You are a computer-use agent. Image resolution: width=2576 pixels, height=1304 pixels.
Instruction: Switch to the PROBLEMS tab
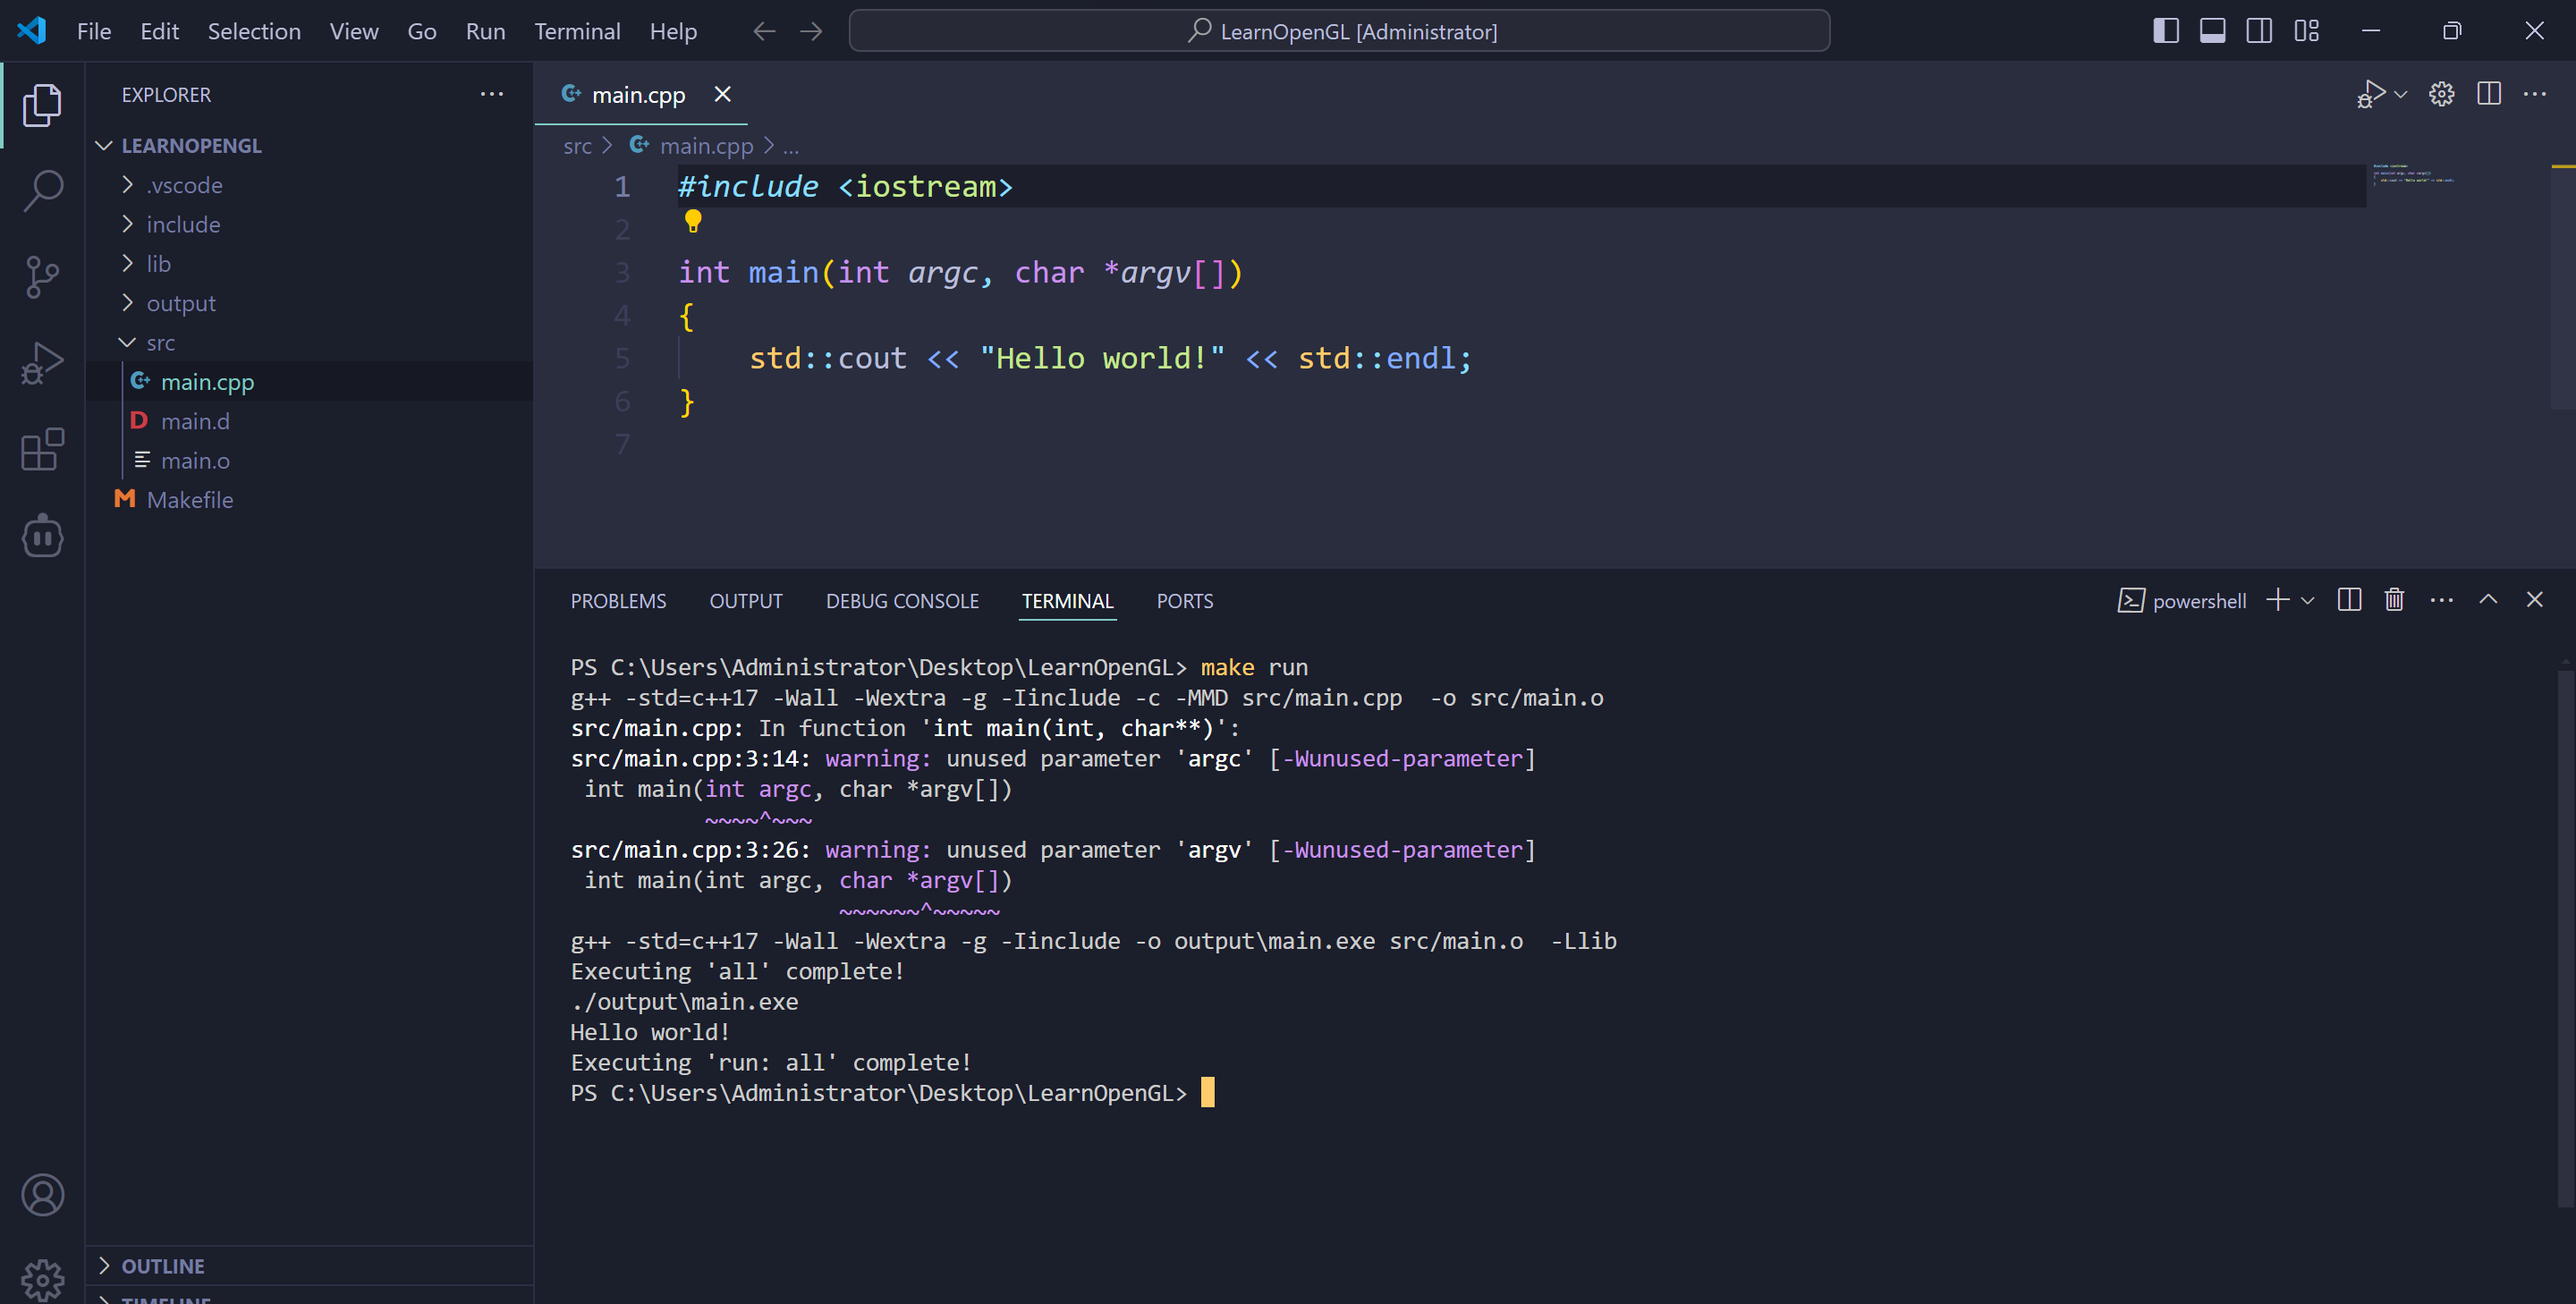(x=618, y=601)
